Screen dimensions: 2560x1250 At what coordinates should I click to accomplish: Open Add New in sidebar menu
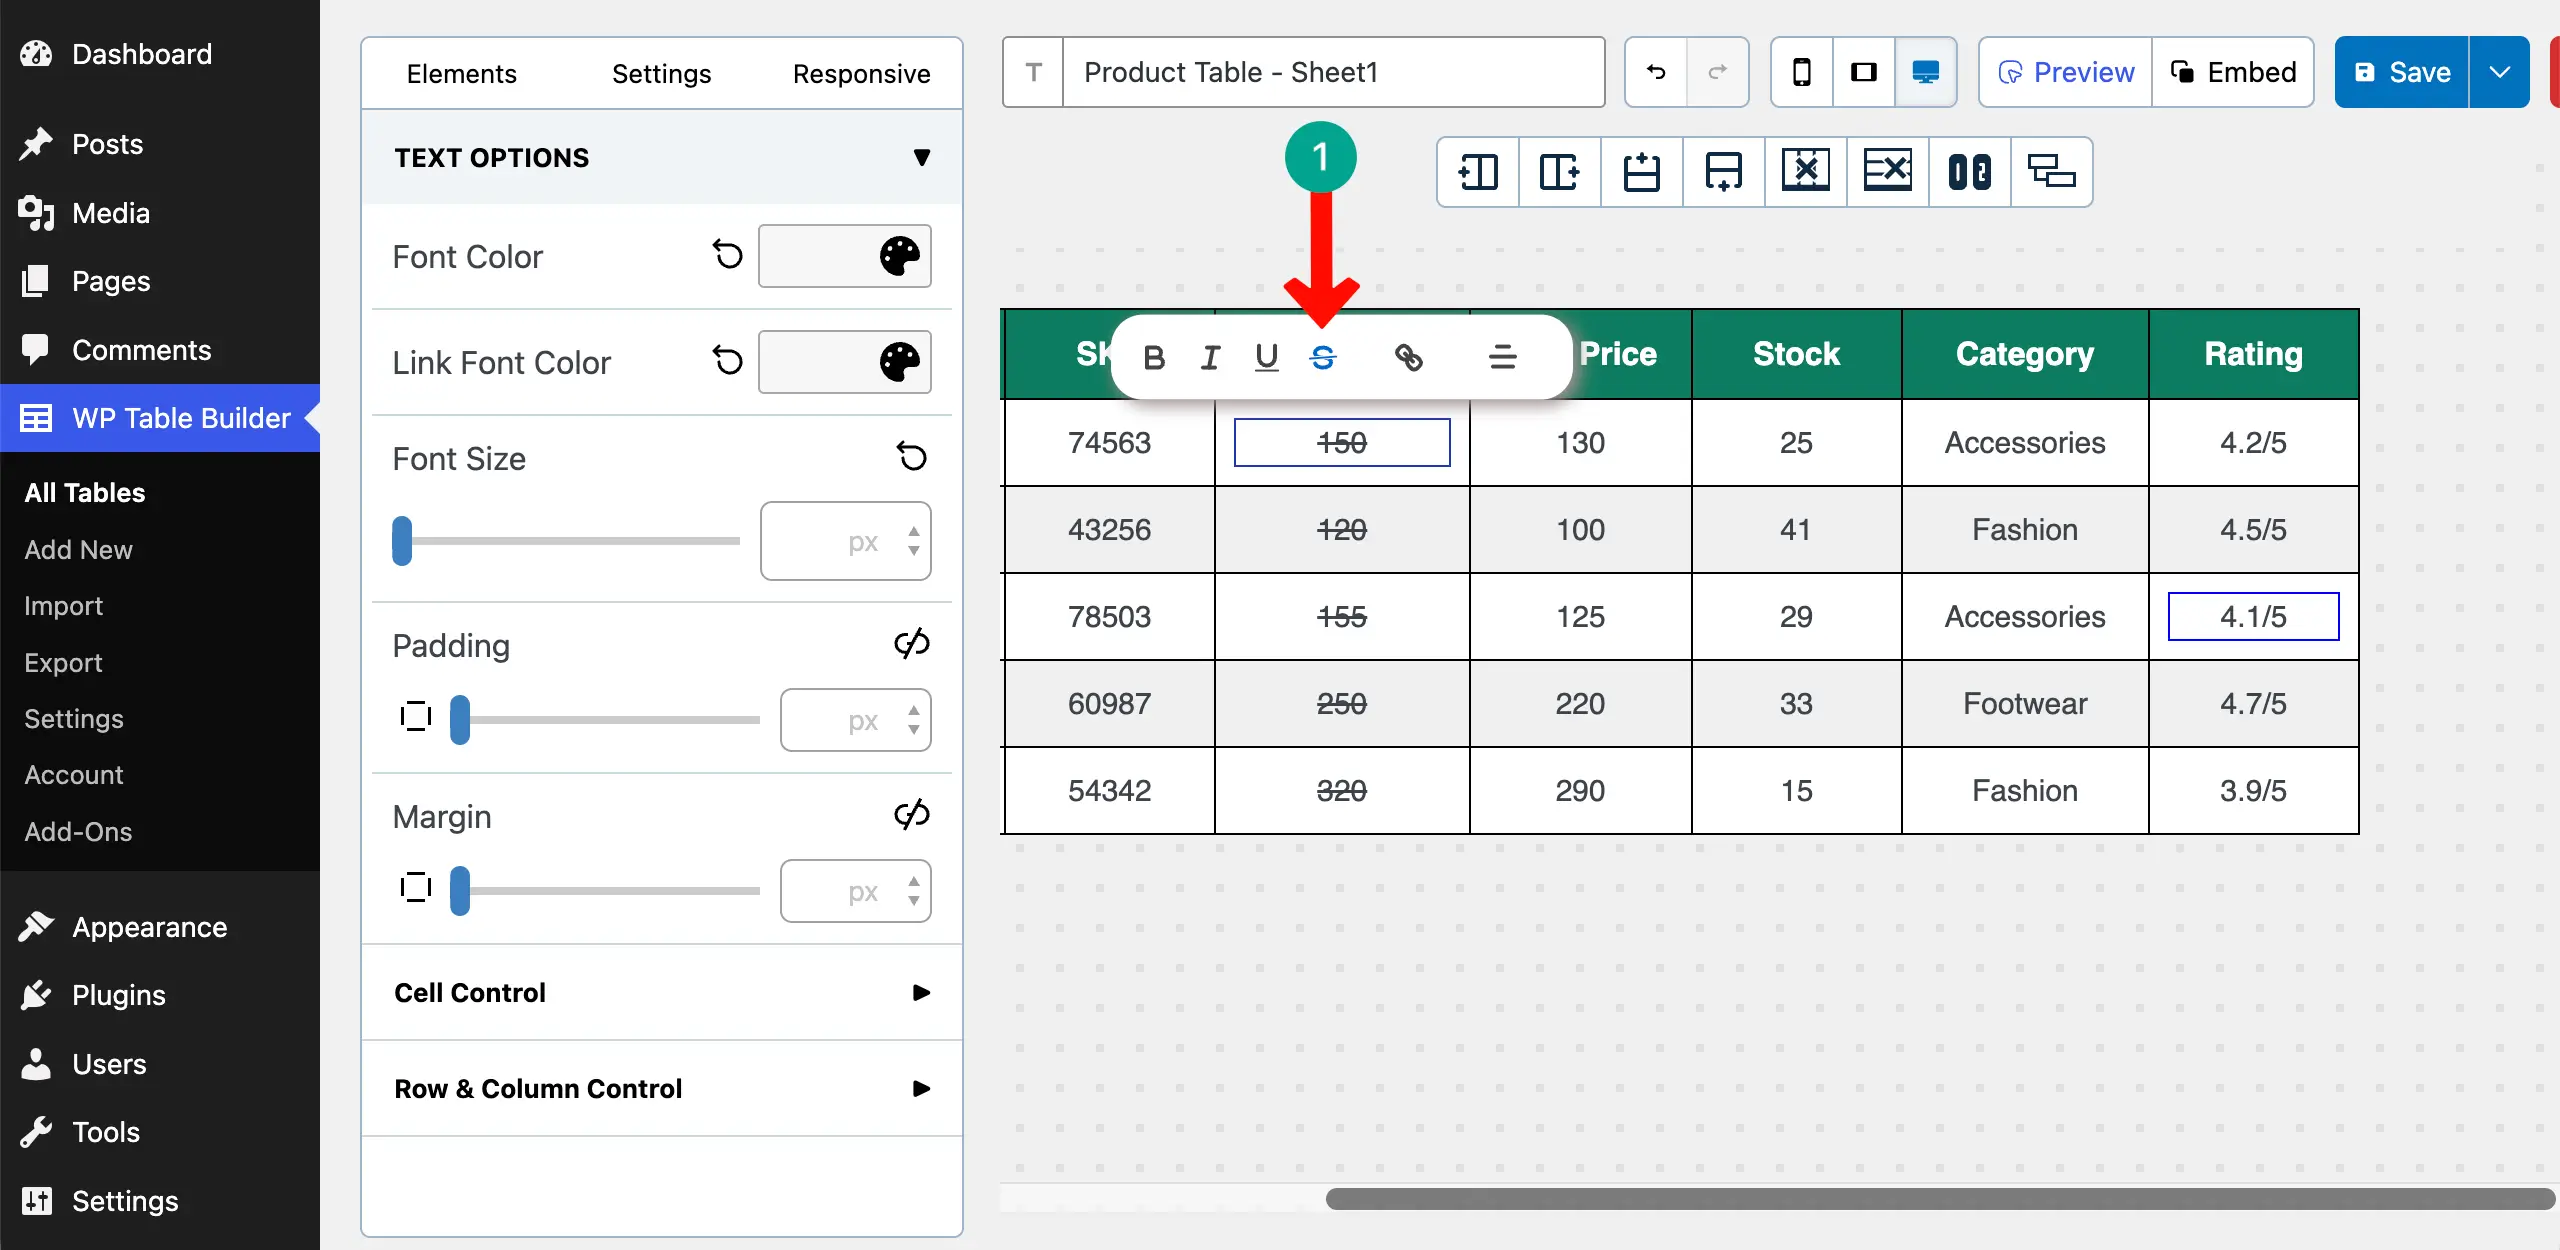(x=78, y=550)
